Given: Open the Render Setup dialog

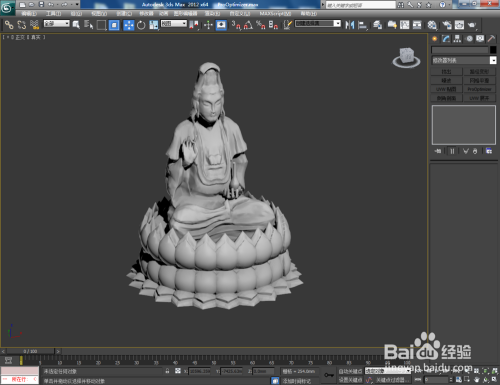Looking at the screenshot, I should (x=447, y=25).
